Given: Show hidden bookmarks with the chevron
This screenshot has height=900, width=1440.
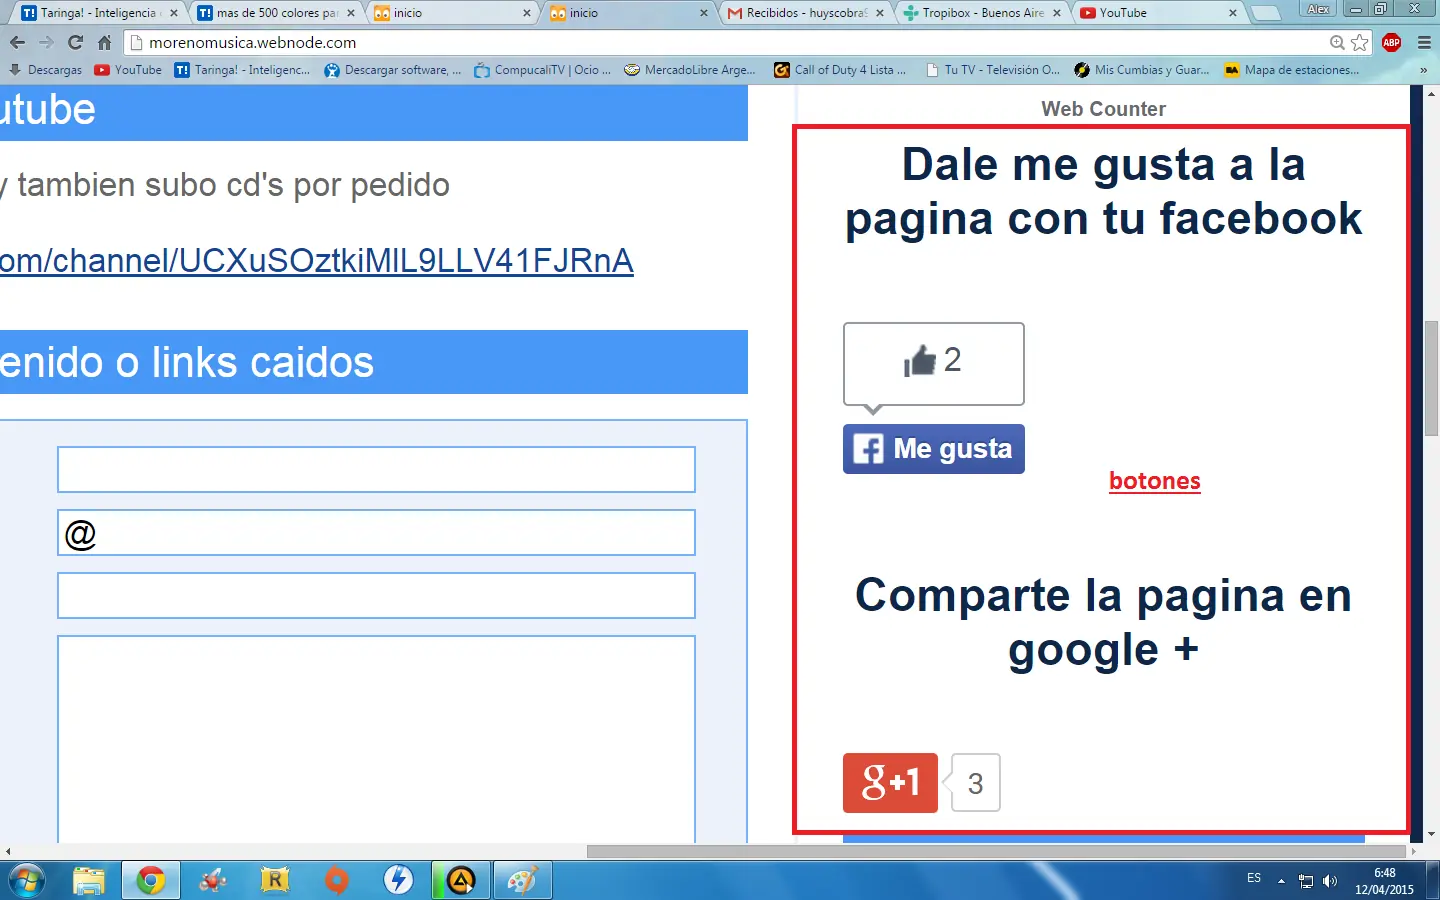Looking at the screenshot, I should pyautogui.click(x=1423, y=70).
